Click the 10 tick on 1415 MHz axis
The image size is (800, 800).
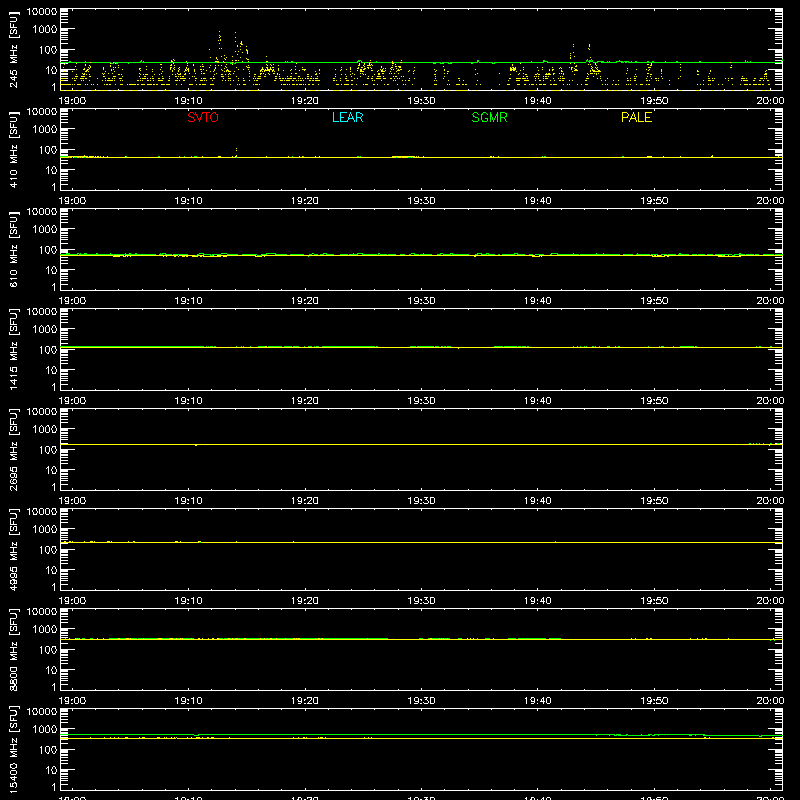coord(51,370)
